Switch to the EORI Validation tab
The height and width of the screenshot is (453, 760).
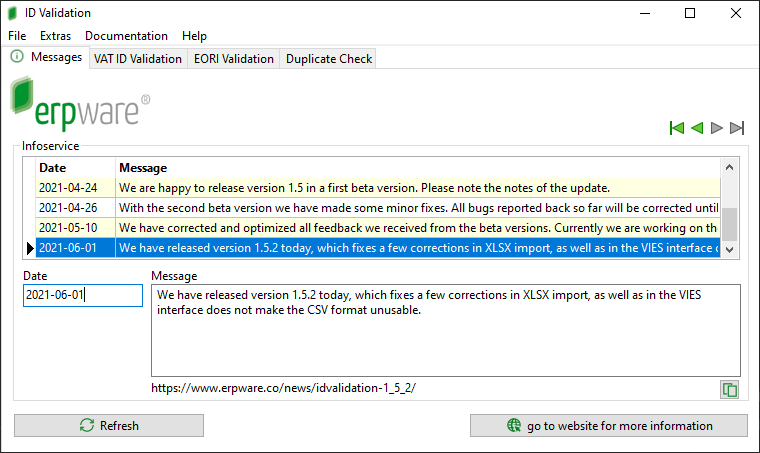(234, 59)
